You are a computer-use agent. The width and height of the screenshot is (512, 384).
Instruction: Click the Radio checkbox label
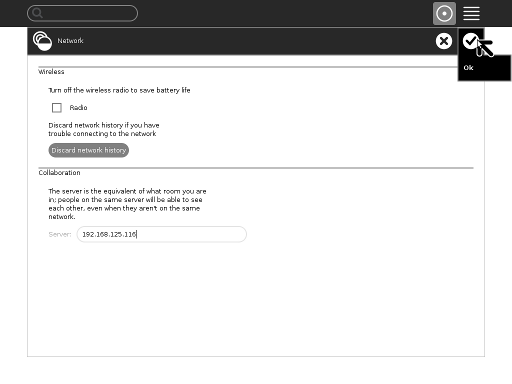pyautogui.click(x=78, y=108)
